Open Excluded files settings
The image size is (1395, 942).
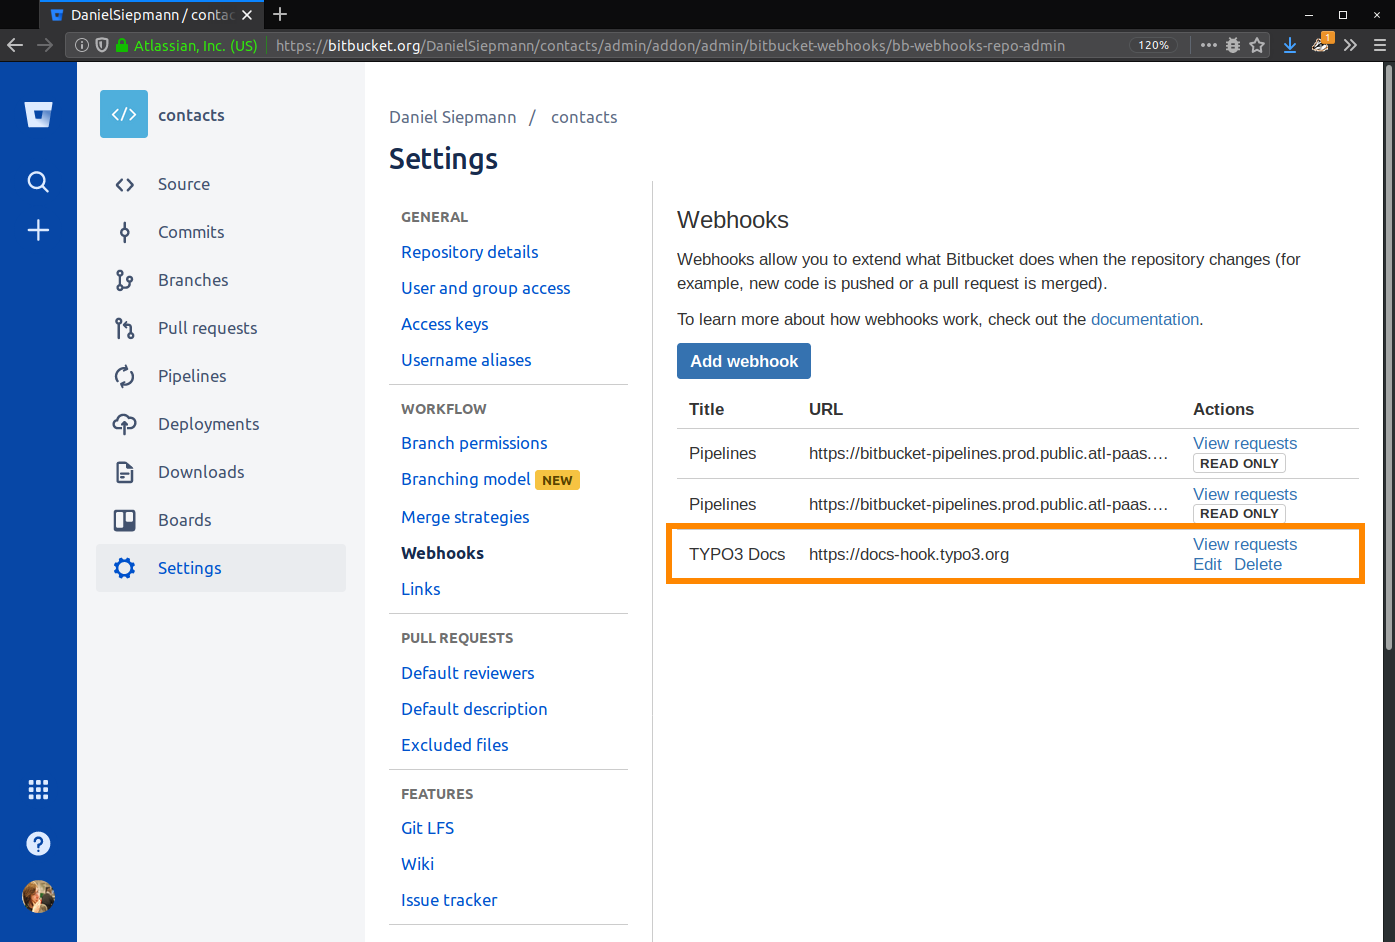tap(455, 745)
